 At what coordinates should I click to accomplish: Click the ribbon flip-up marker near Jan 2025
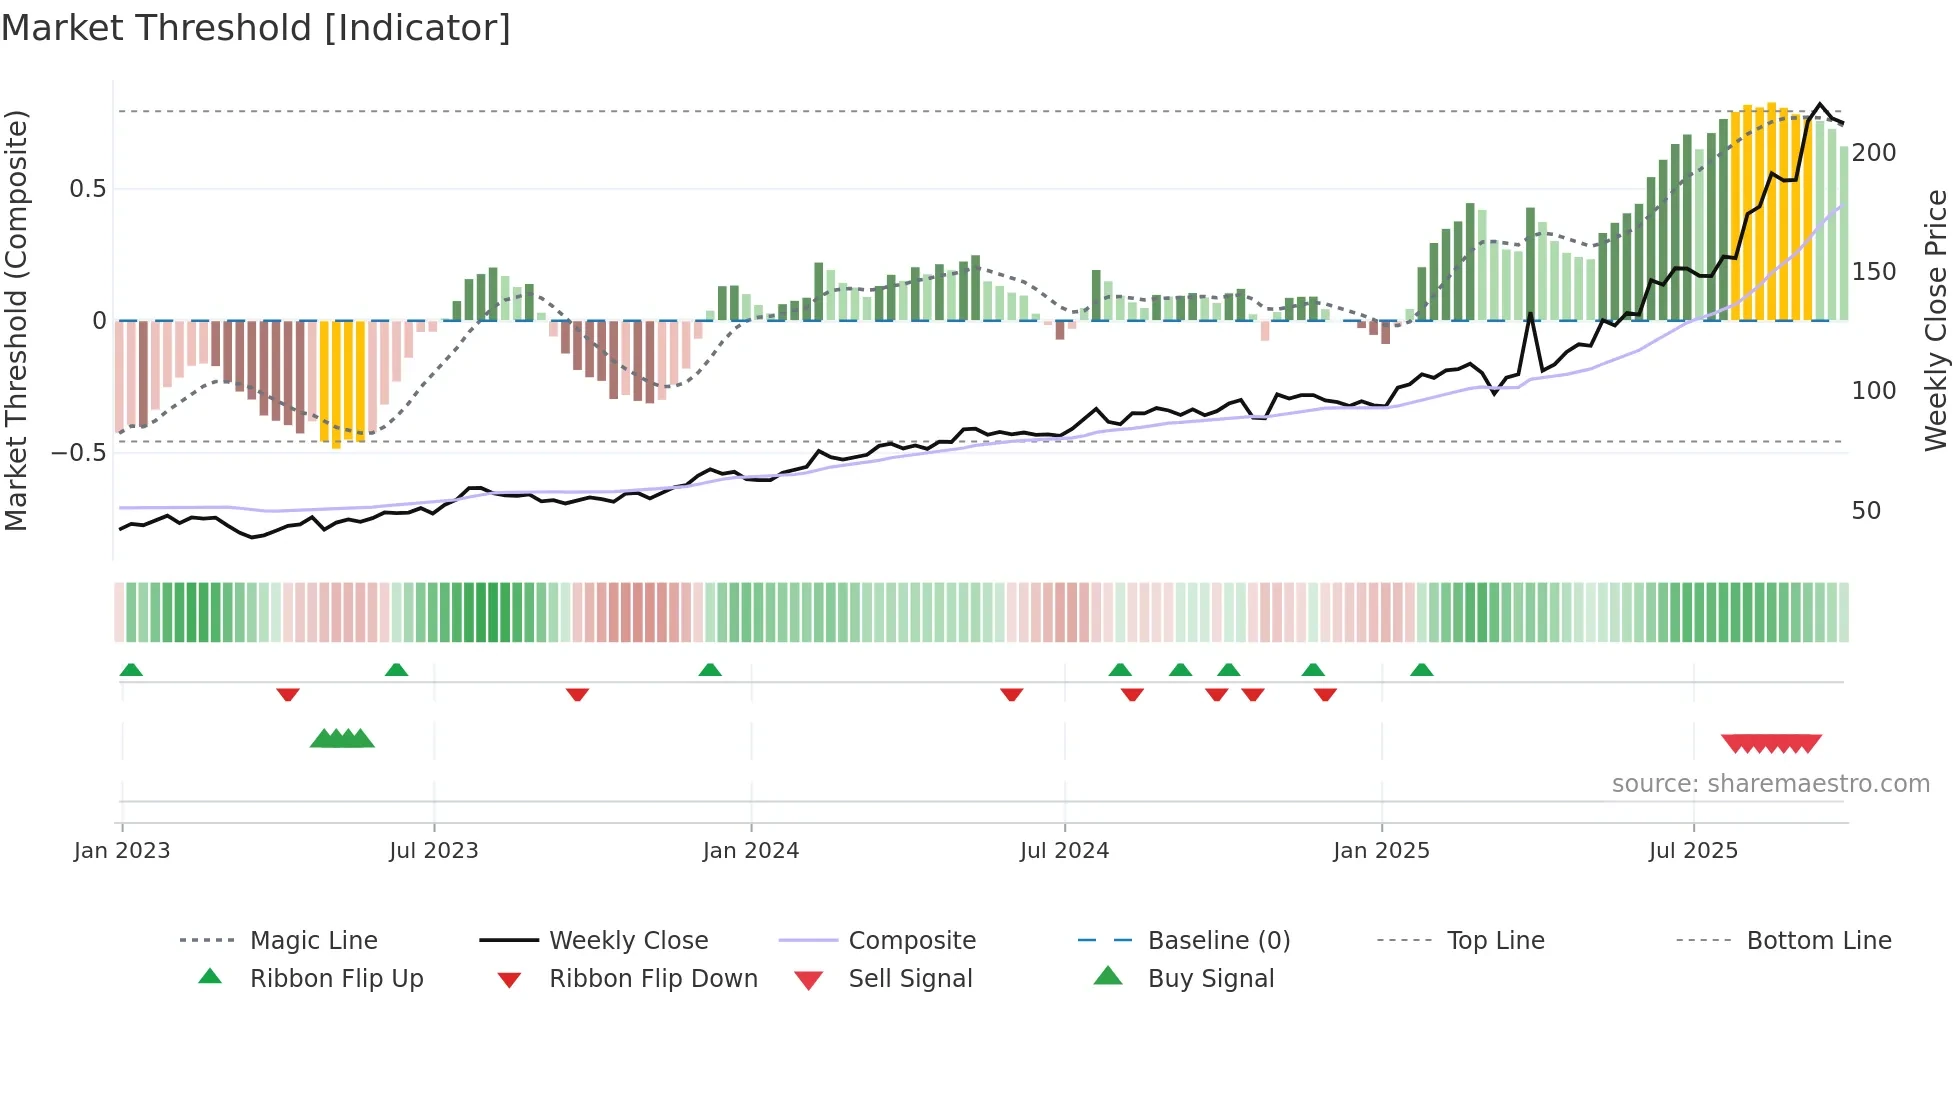coord(1422,670)
